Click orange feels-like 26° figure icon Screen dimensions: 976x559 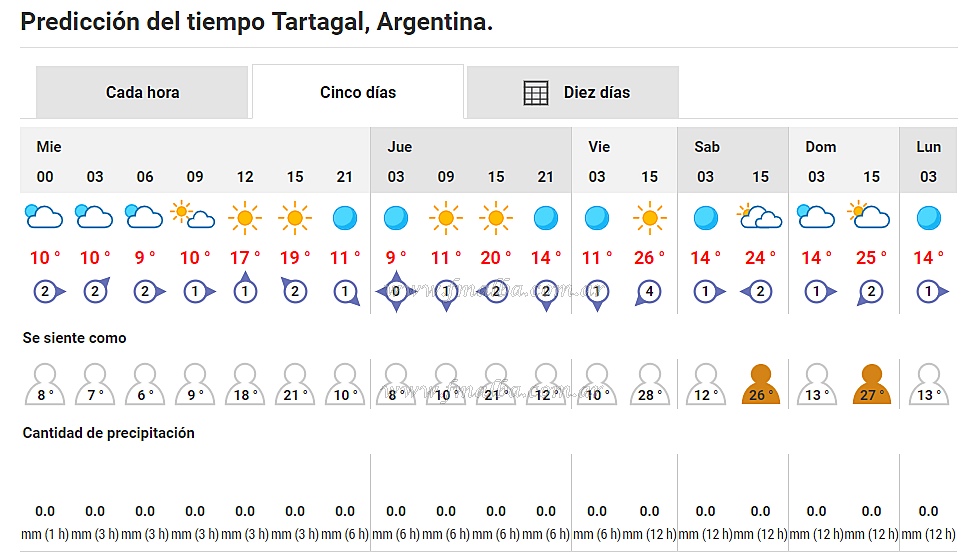[x=761, y=385]
